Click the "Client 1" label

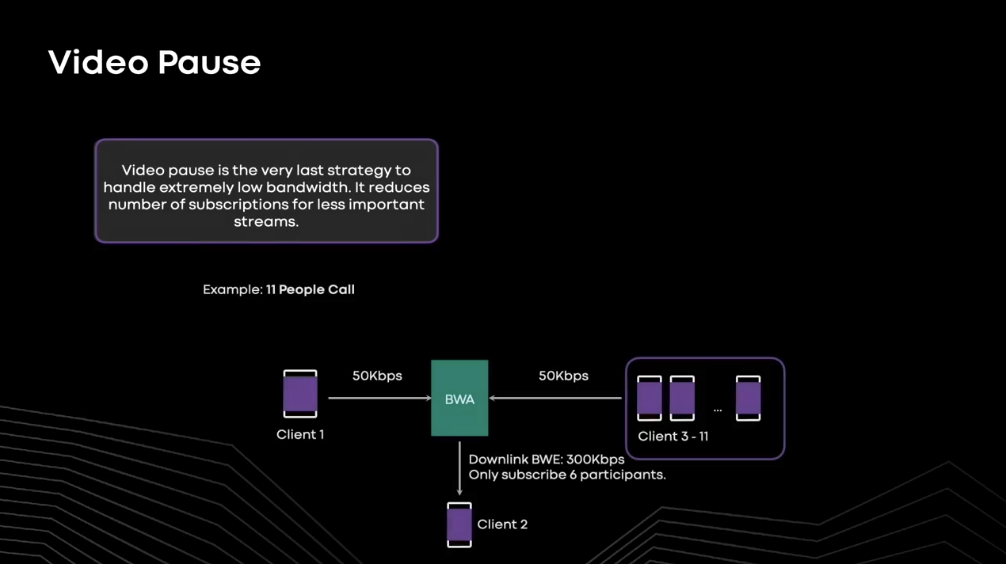[300, 435]
